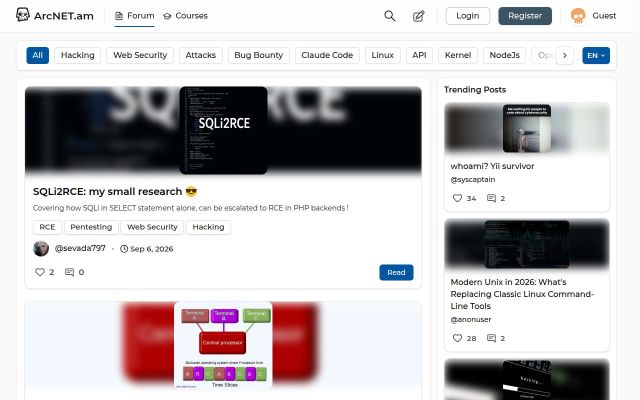640x400 pixels.
Task: Filter by Attacks category
Action: pos(200,56)
